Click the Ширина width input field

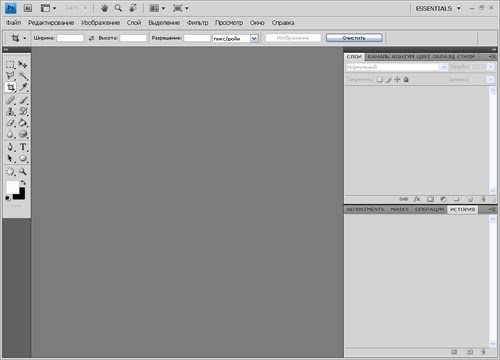[70, 38]
